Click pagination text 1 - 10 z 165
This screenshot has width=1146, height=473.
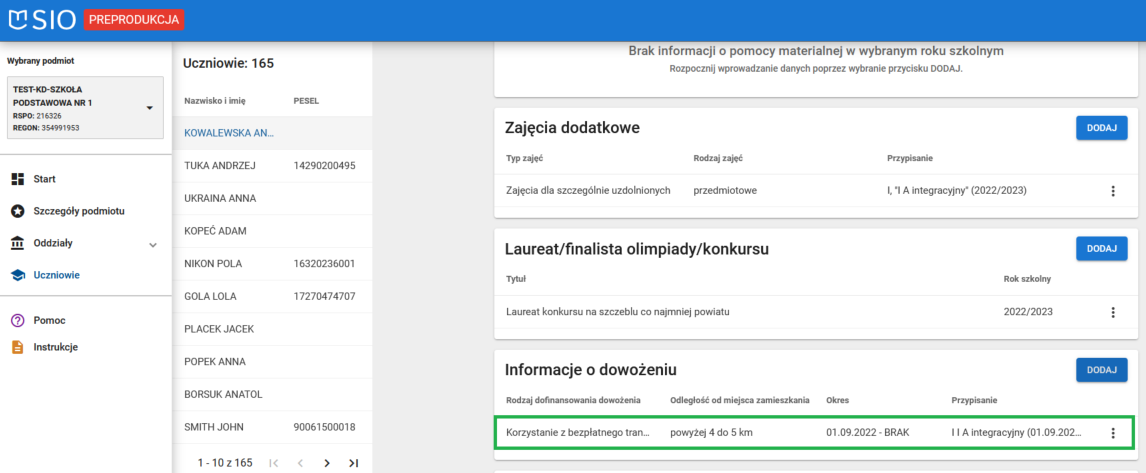click(225, 463)
